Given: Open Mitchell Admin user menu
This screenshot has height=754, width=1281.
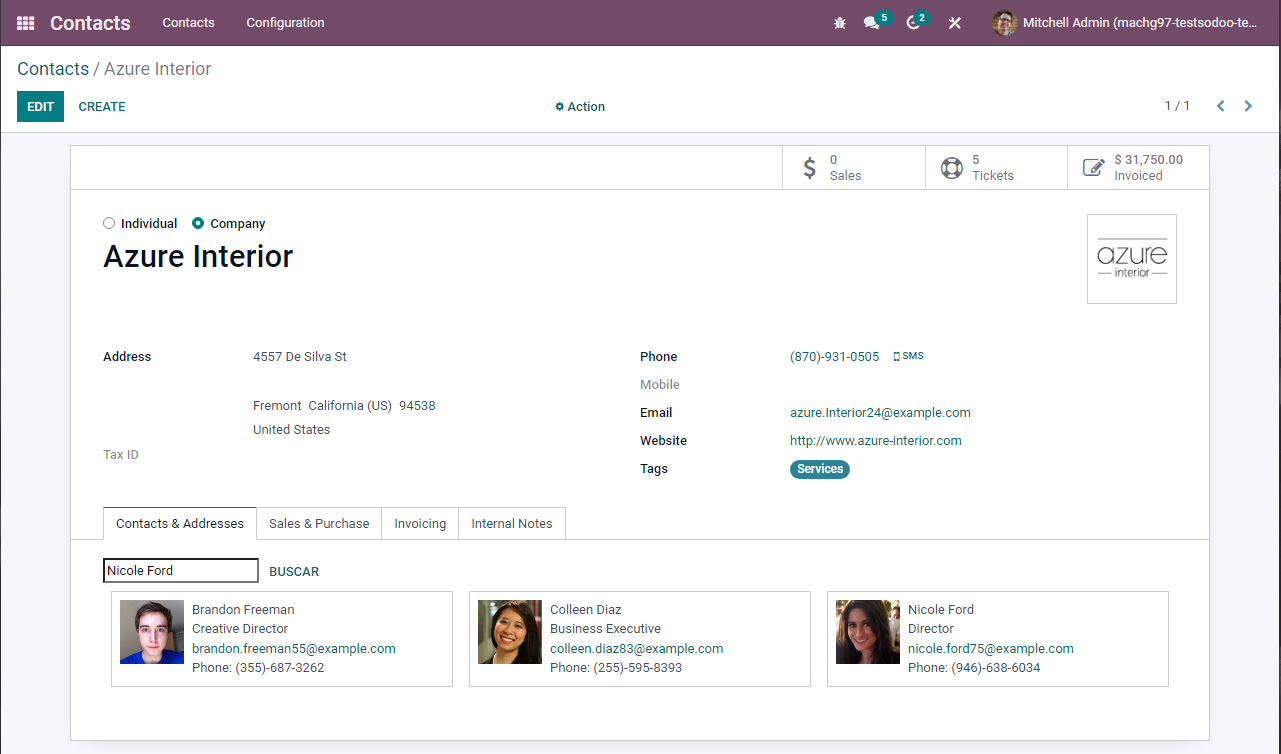Looking at the screenshot, I should pyautogui.click(x=1125, y=23).
